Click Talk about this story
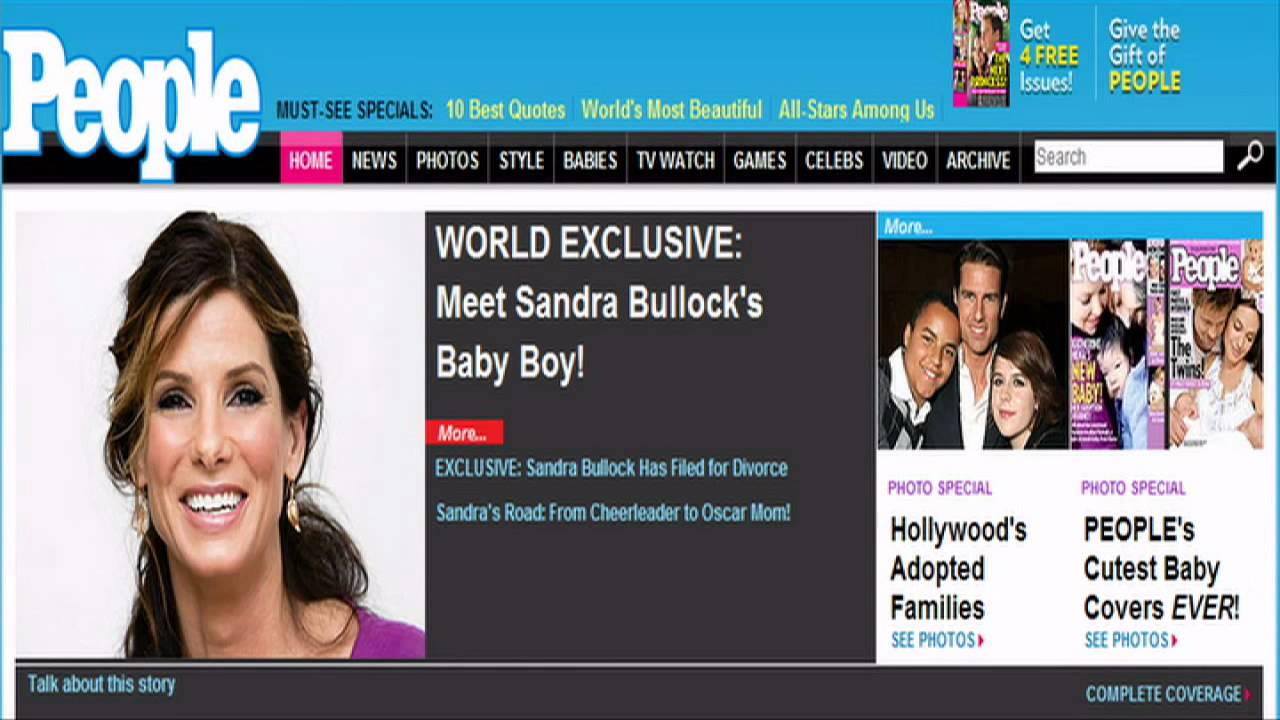This screenshot has height=720, width=1280. pyautogui.click(x=101, y=684)
